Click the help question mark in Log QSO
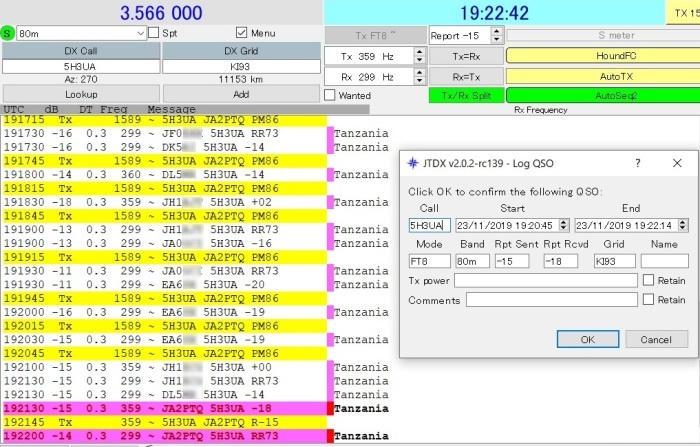The image size is (700, 447). [x=638, y=163]
